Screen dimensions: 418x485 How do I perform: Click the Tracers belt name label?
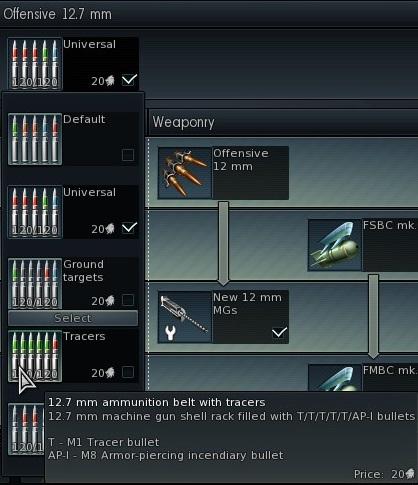(84, 336)
